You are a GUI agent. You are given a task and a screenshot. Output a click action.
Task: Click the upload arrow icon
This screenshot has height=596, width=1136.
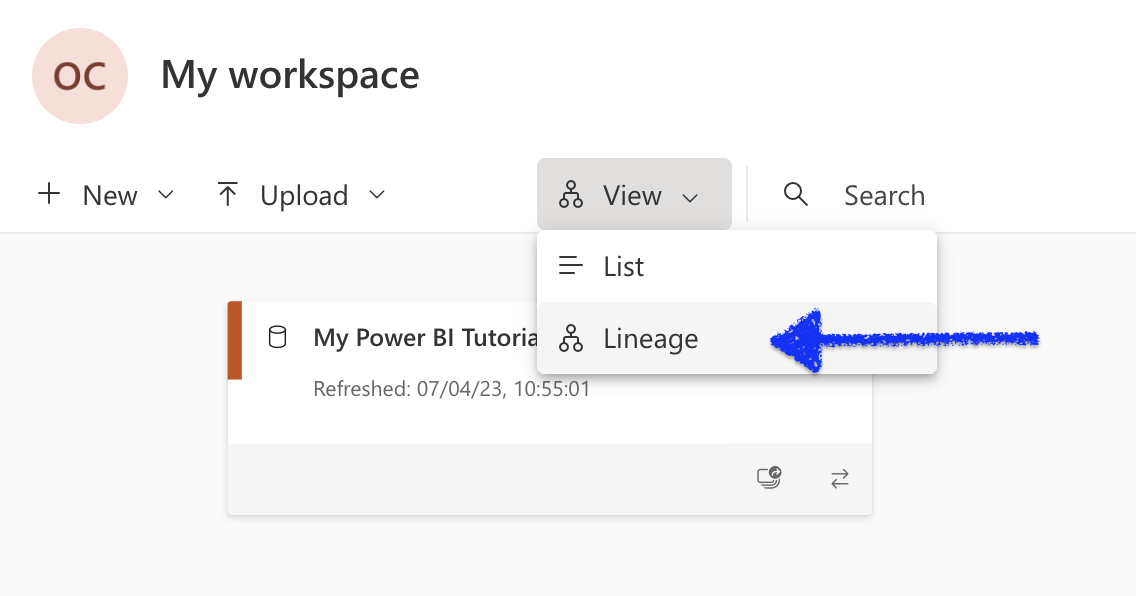(x=228, y=194)
